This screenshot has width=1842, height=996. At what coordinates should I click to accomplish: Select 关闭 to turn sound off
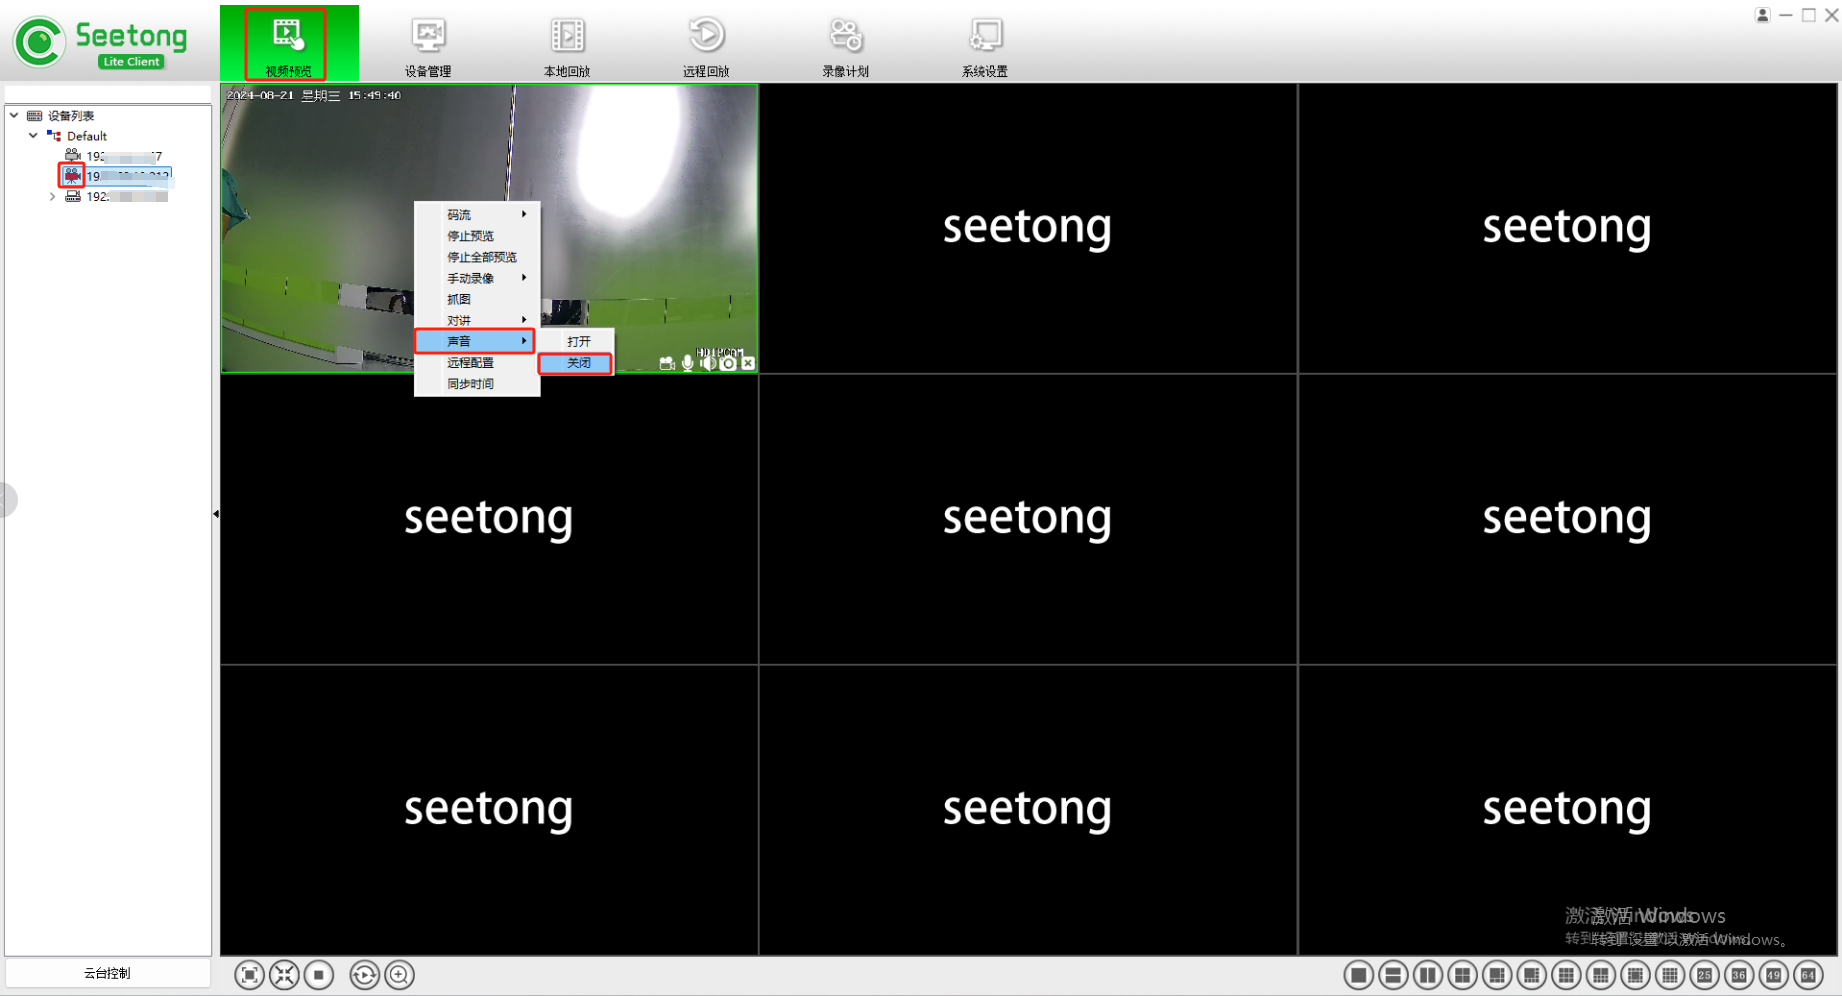(x=576, y=363)
